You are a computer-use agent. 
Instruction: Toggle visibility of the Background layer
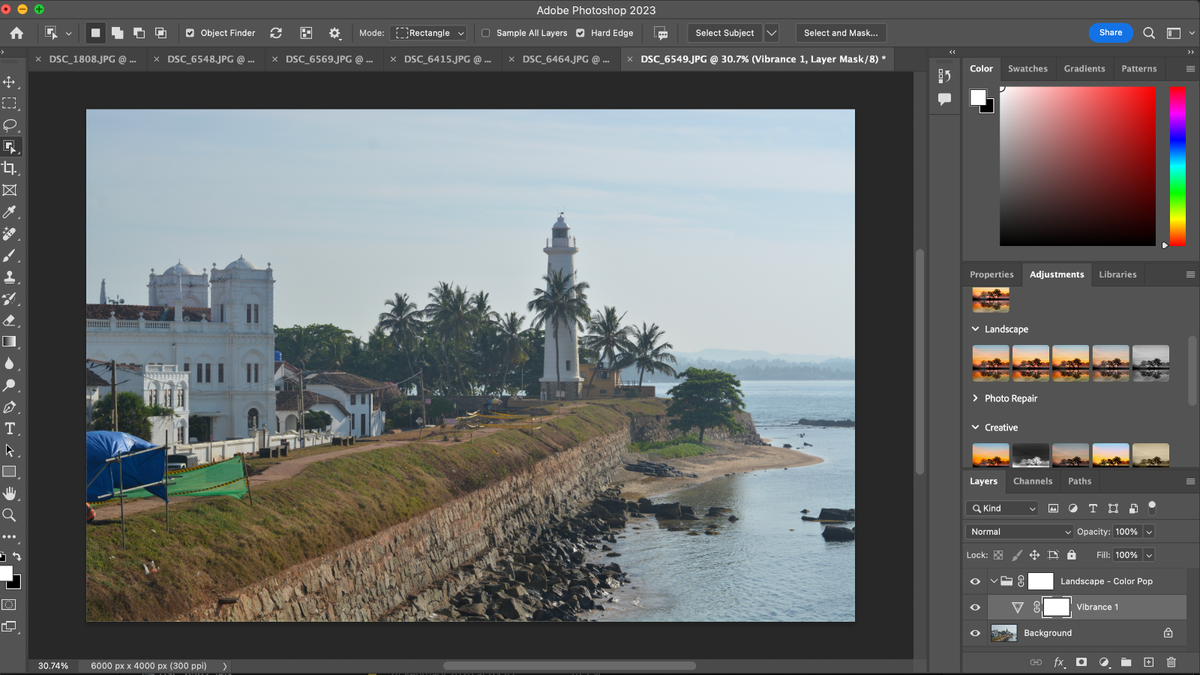point(975,632)
